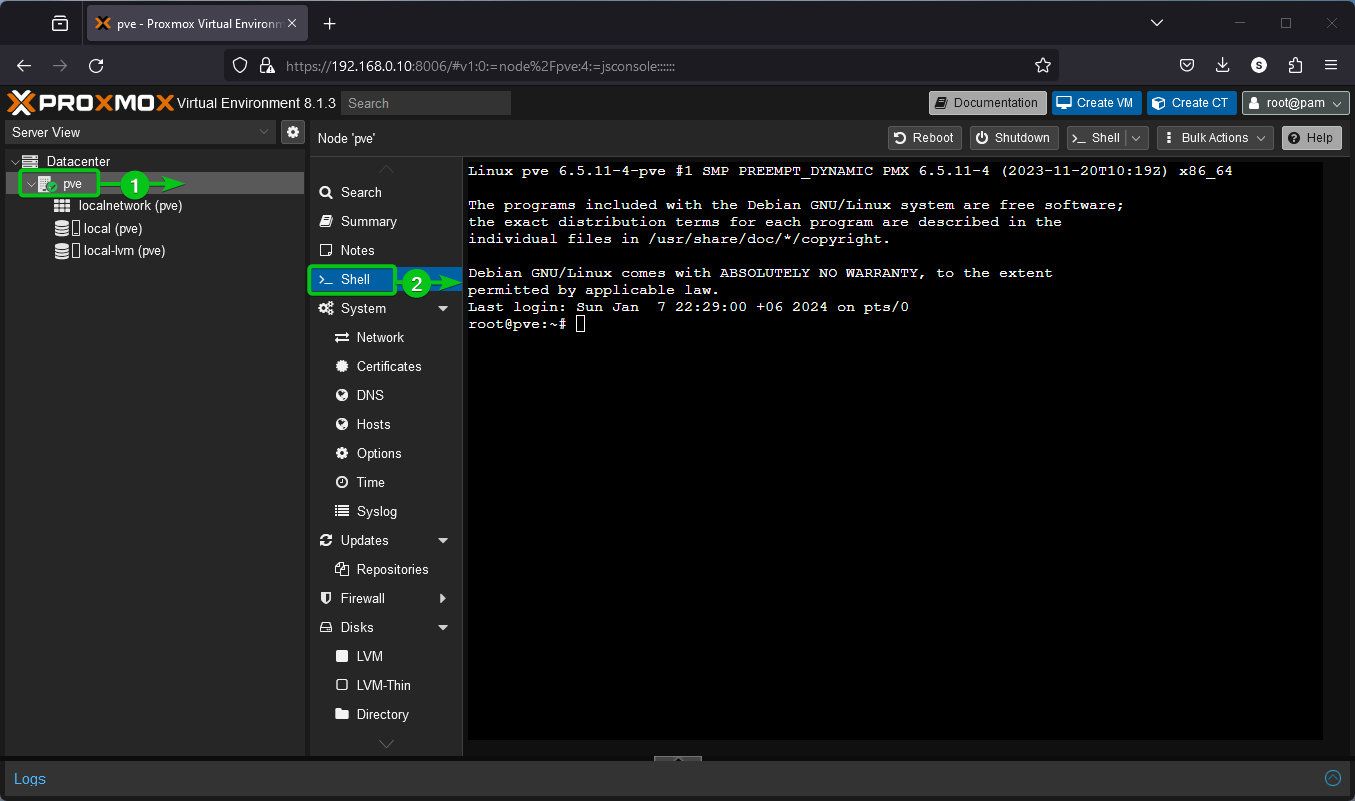This screenshot has height=801, width=1355.
Task: Click the log panel splitter handle
Action: [678, 759]
